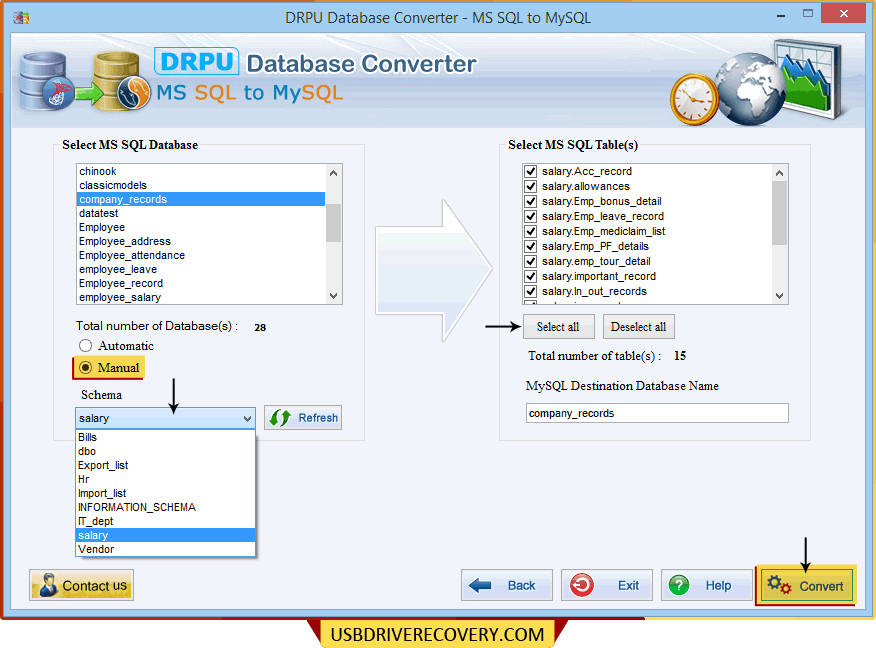Select Employee database entry
Viewport: 876px width, 648px height.
[x=201, y=227]
